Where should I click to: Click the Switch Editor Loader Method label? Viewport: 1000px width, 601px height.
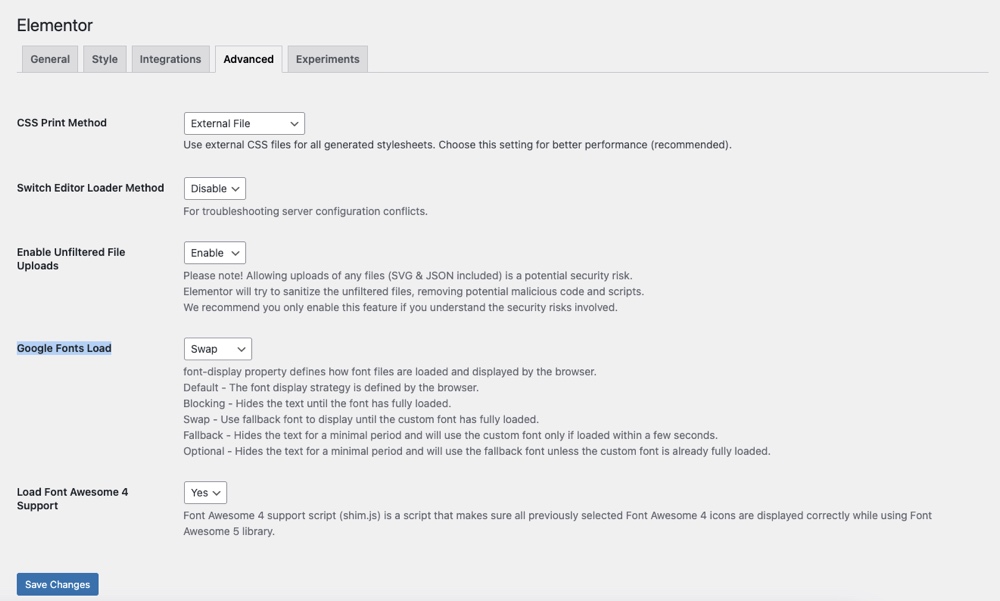(90, 188)
